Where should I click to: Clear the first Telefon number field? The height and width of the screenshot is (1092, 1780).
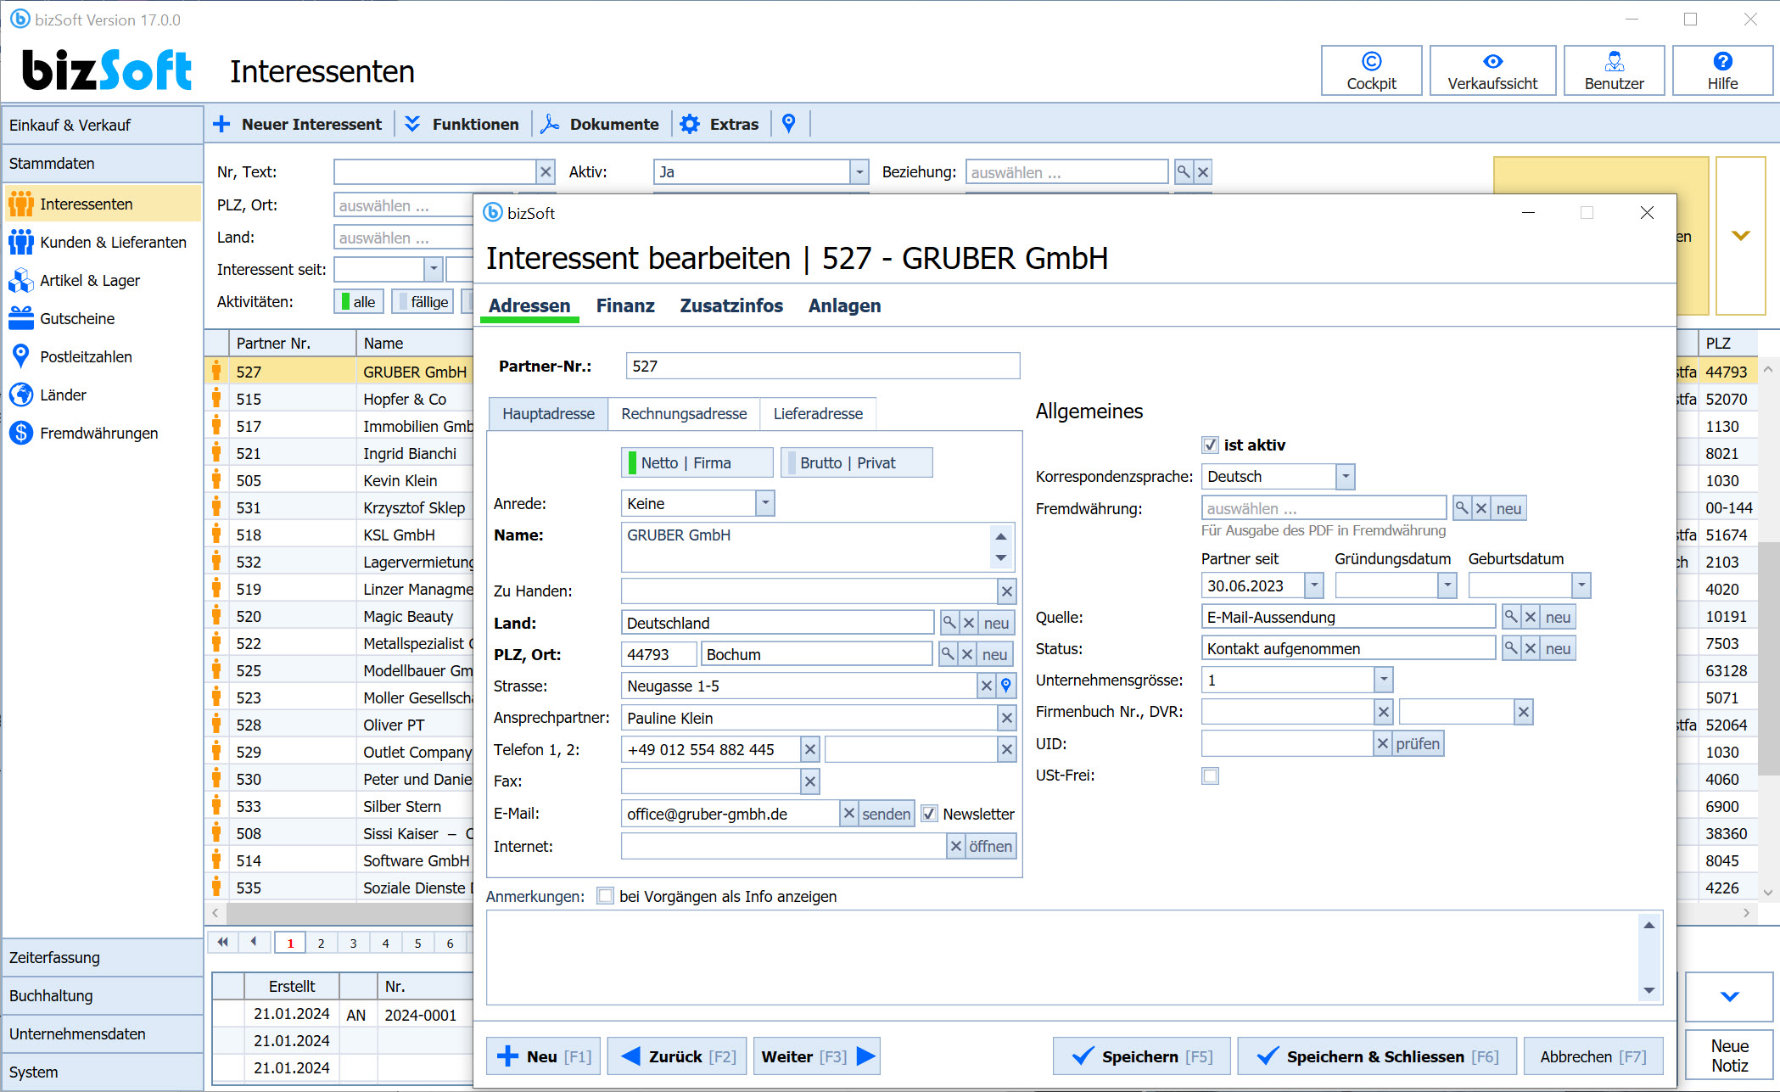coord(810,749)
